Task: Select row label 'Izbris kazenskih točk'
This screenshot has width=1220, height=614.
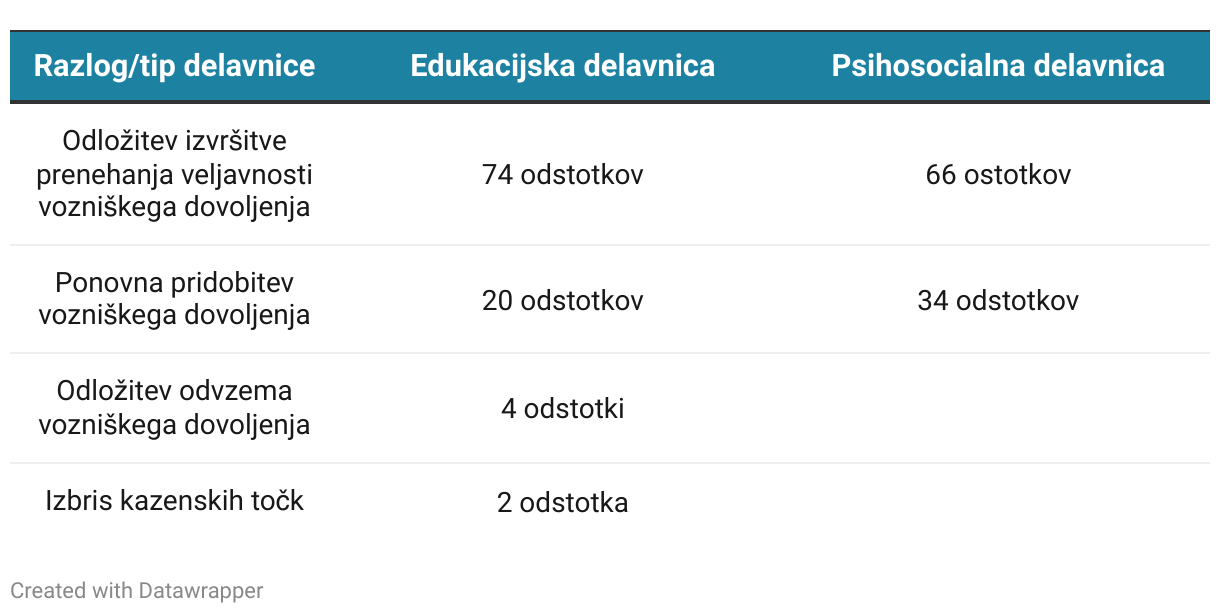Action: (x=174, y=500)
